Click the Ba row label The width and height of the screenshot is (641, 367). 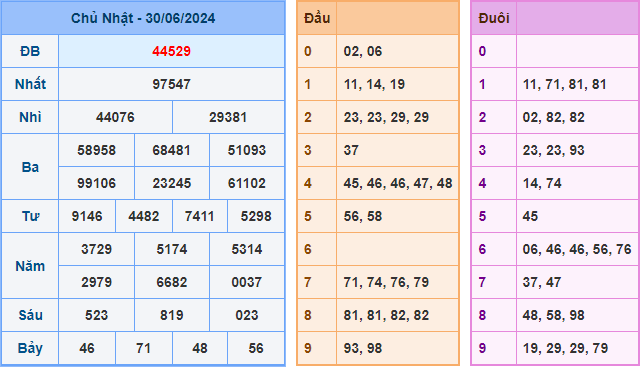click(x=30, y=167)
